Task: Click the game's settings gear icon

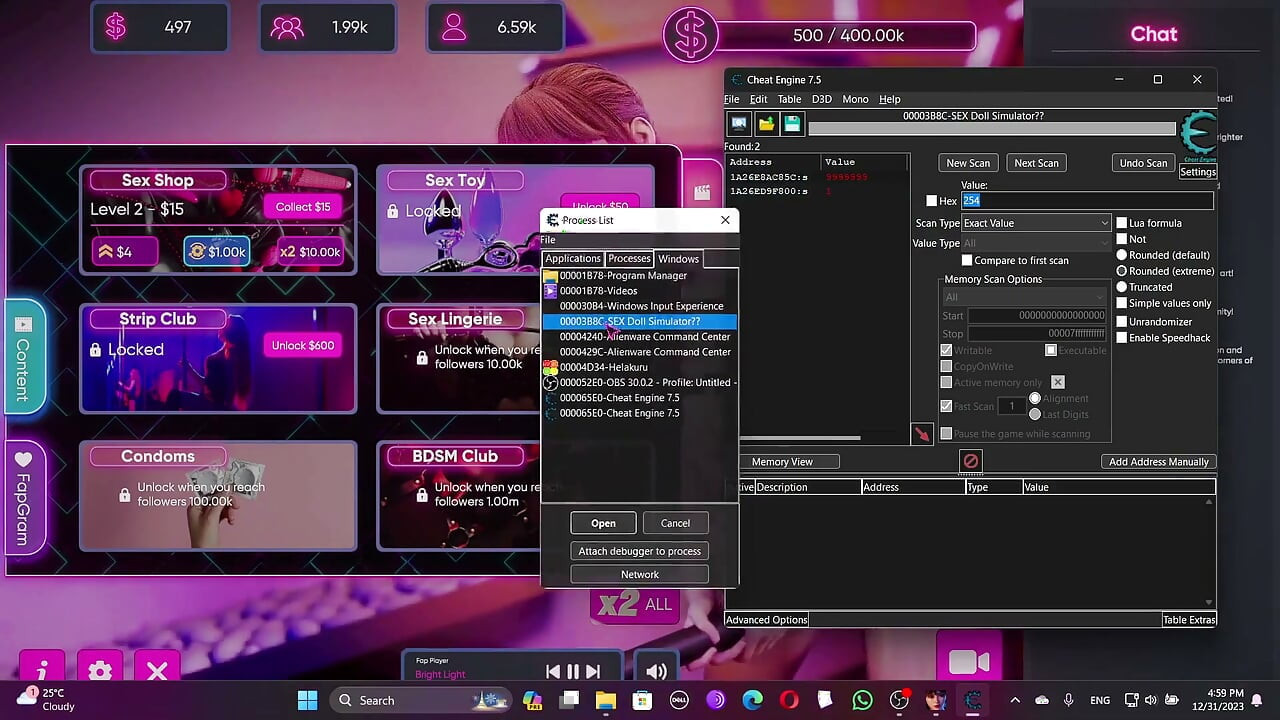Action: (x=100, y=670)
